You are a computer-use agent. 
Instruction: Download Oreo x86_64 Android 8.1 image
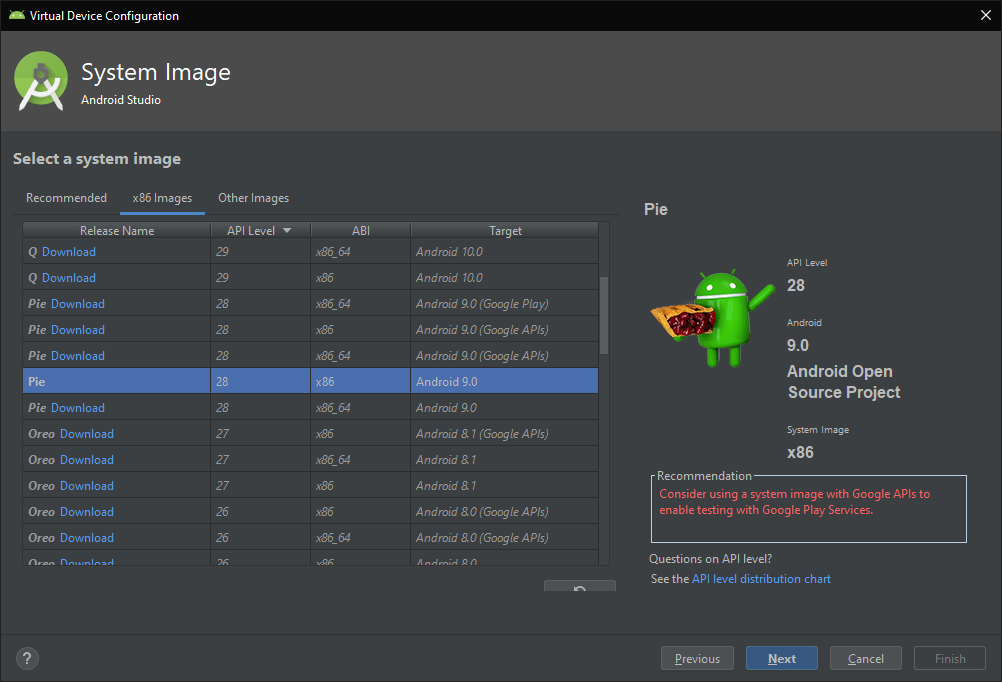87,460
